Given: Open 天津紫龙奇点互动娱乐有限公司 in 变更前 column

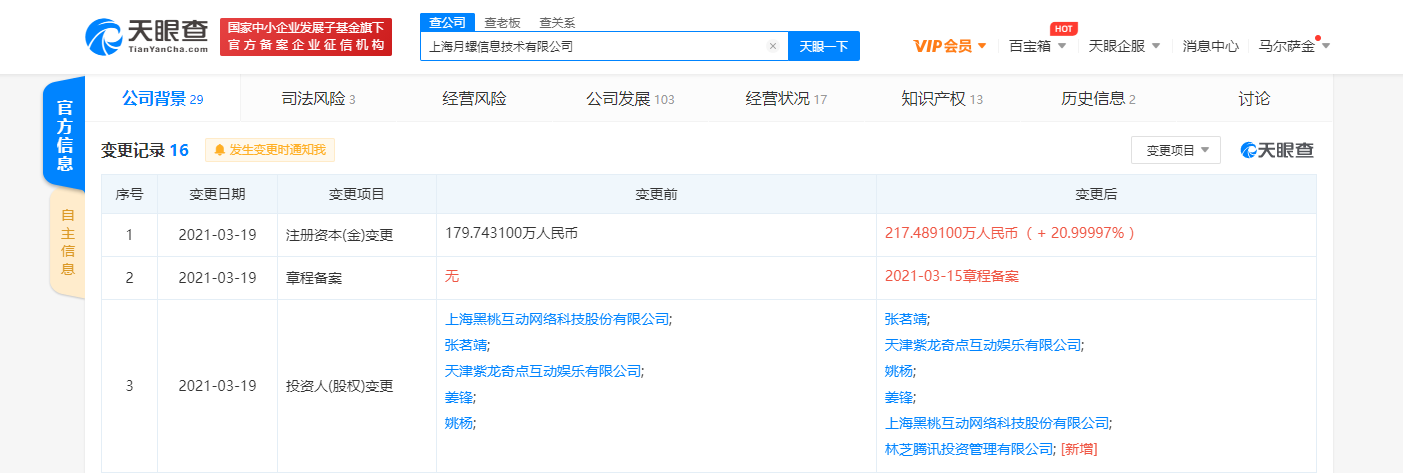Looking at the screenshot, I should (x=544, y=371).
